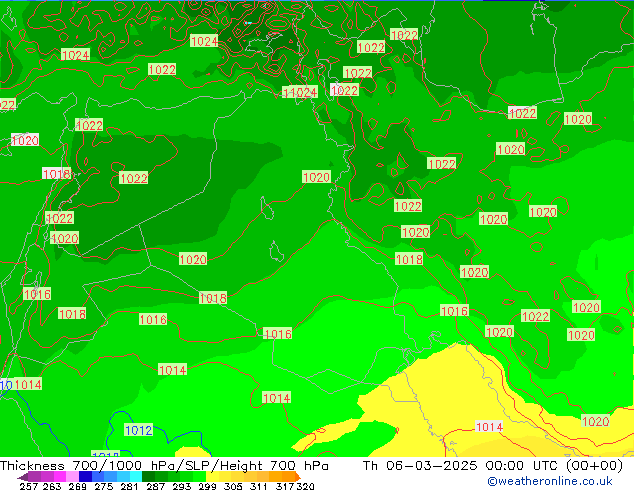Click the '(00+00)' forecast offset text
Viewport: 634px width, 490px height.
click(594, 466)
